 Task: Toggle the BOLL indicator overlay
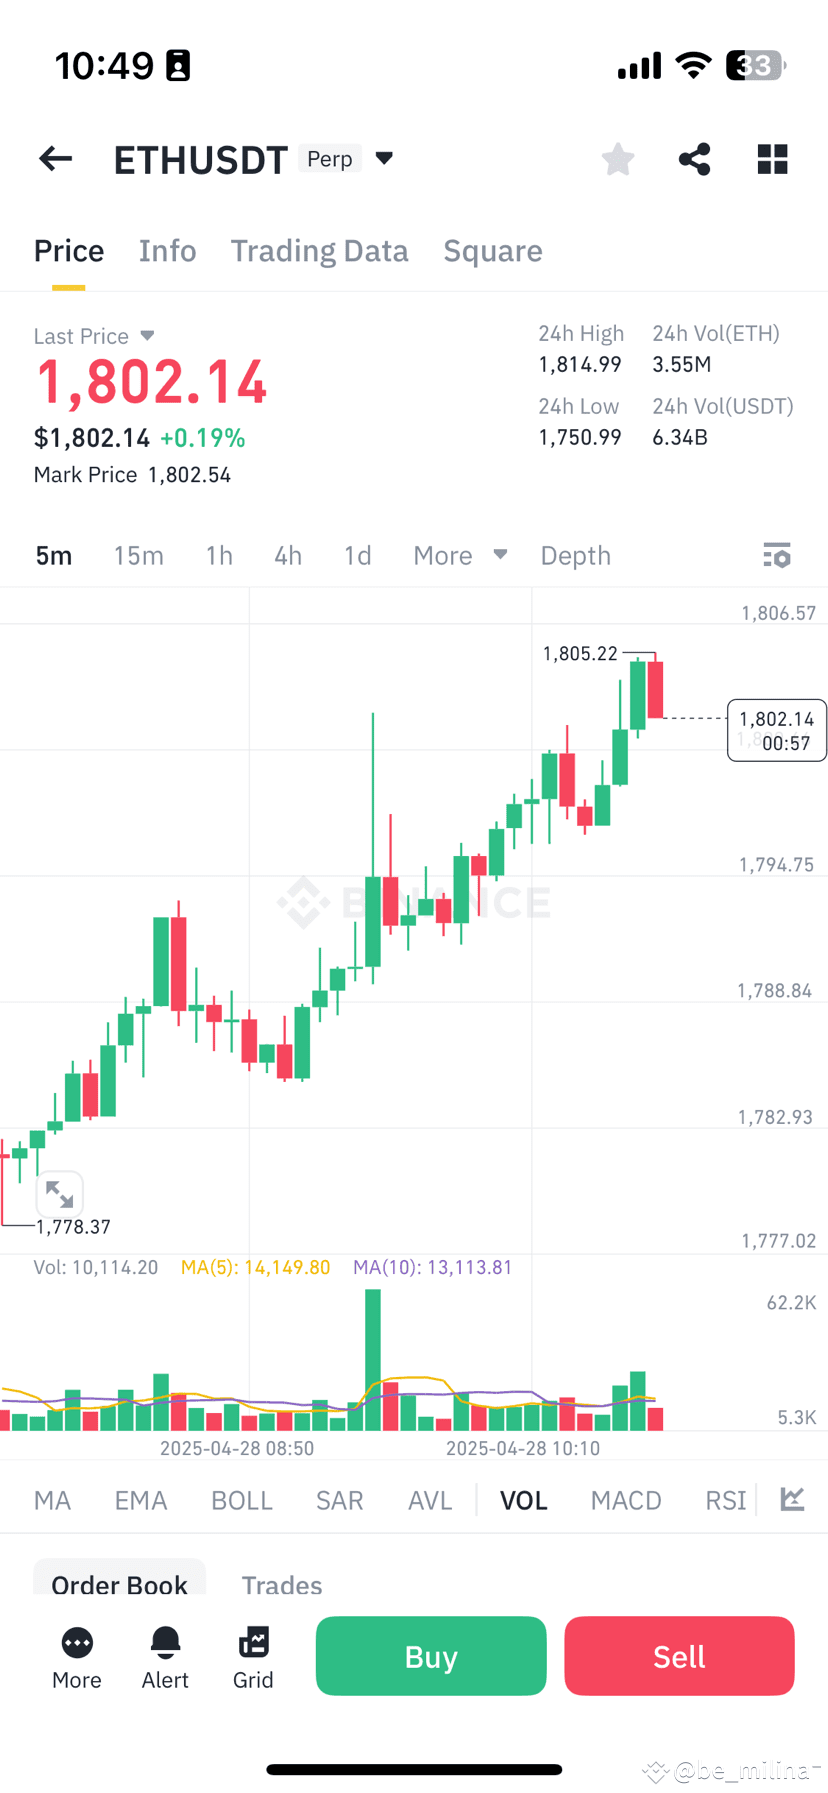(x=242, y=1500)
